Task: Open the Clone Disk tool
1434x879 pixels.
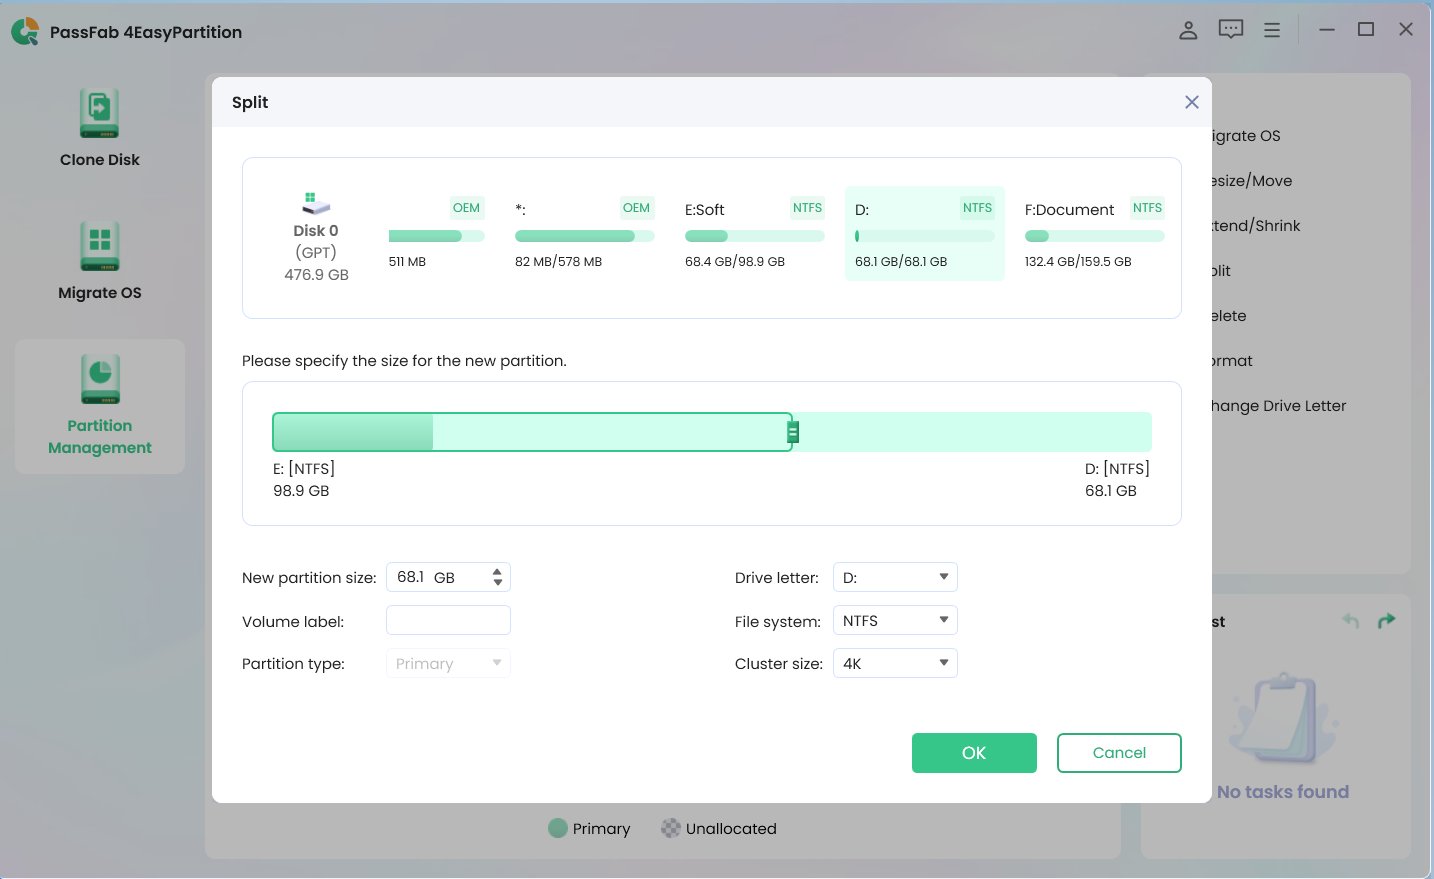Action: (x=99, y=128)
